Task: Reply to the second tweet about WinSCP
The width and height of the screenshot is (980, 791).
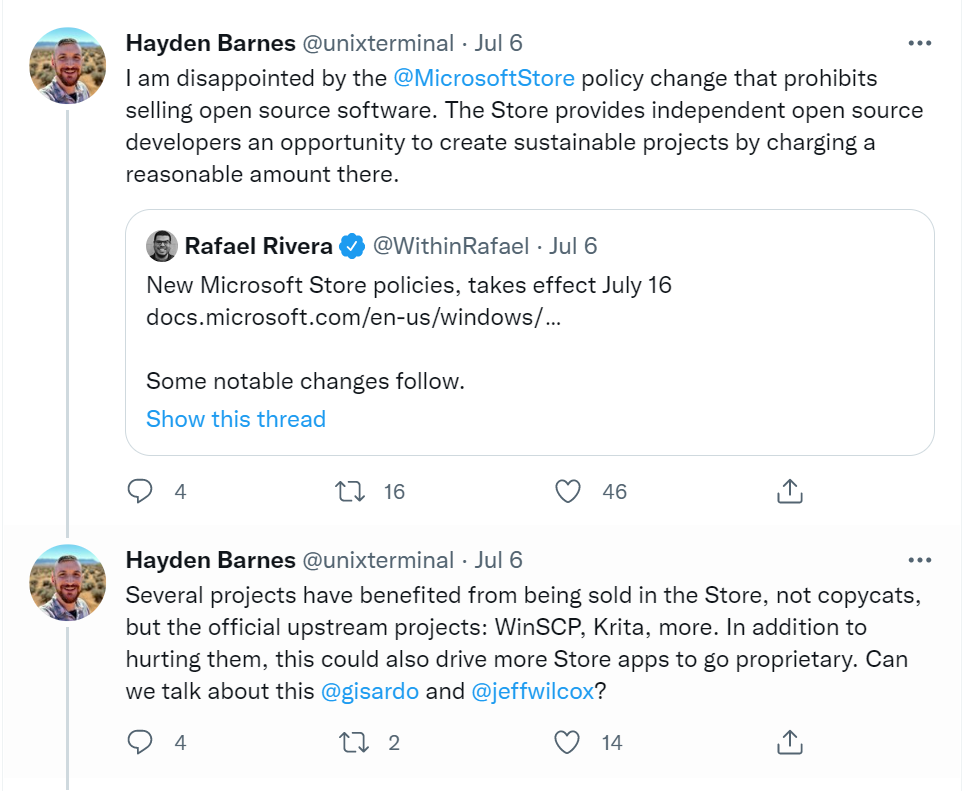Action: [141, 742]
